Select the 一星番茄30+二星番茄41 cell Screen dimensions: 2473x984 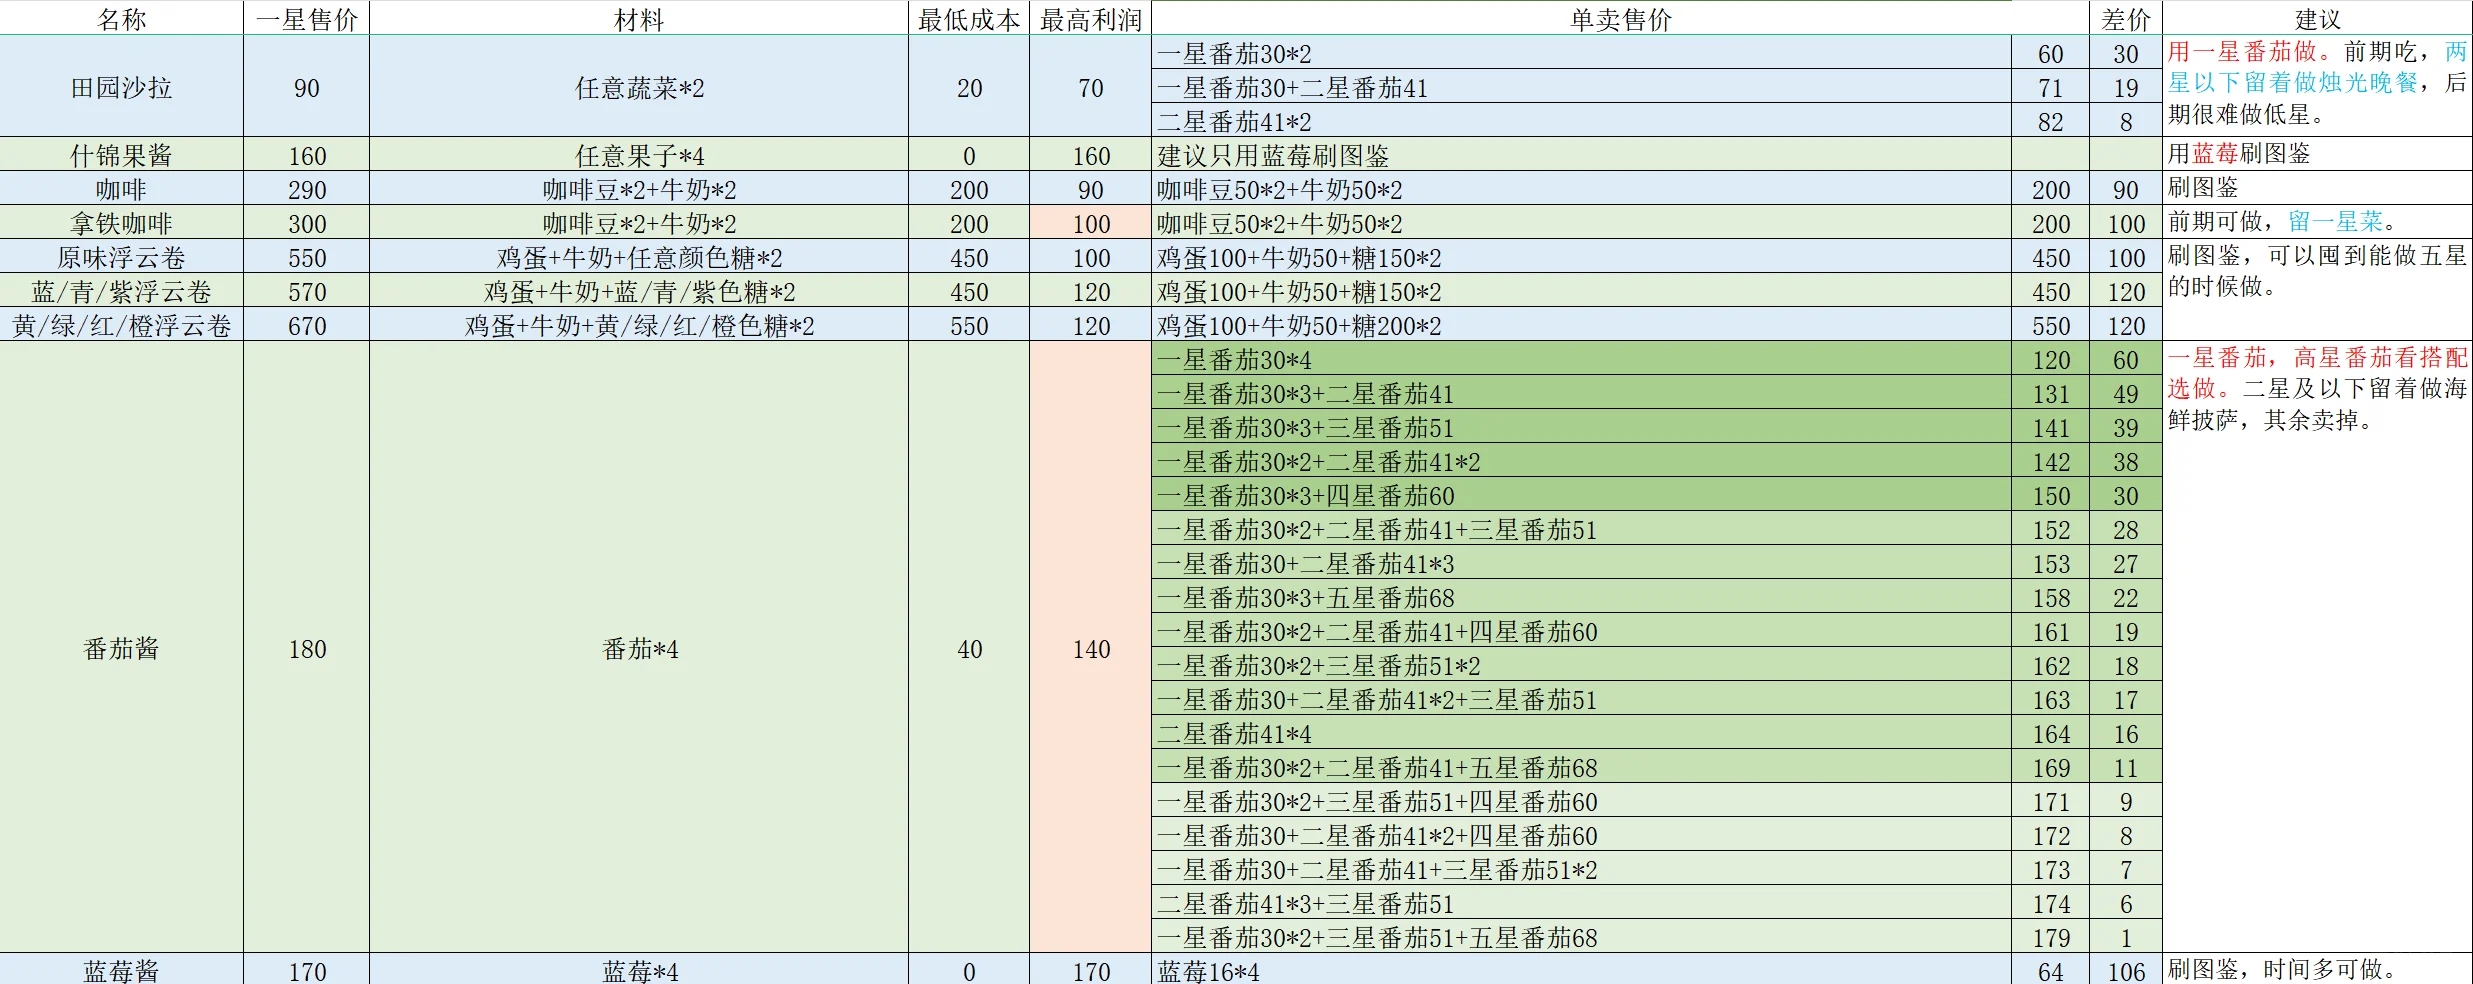[1581, 87]
